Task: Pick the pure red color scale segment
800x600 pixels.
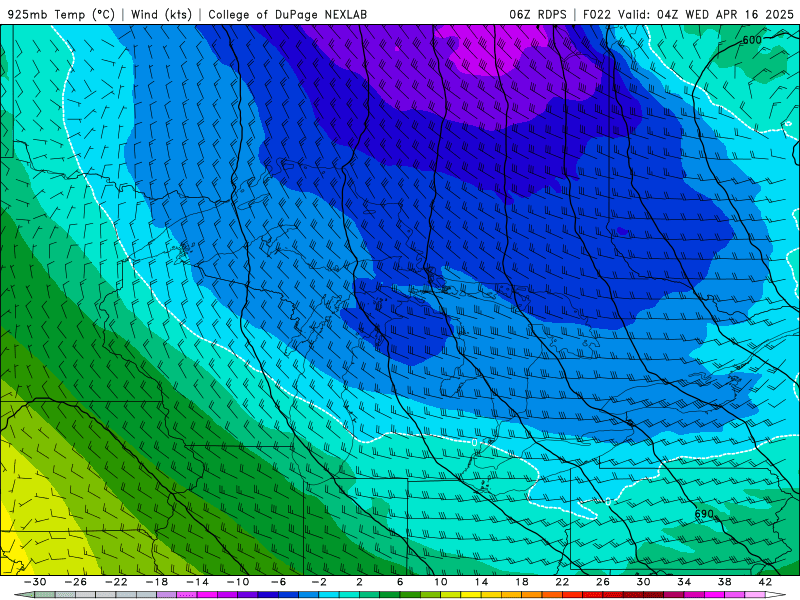Action: [x=572, y=594]
